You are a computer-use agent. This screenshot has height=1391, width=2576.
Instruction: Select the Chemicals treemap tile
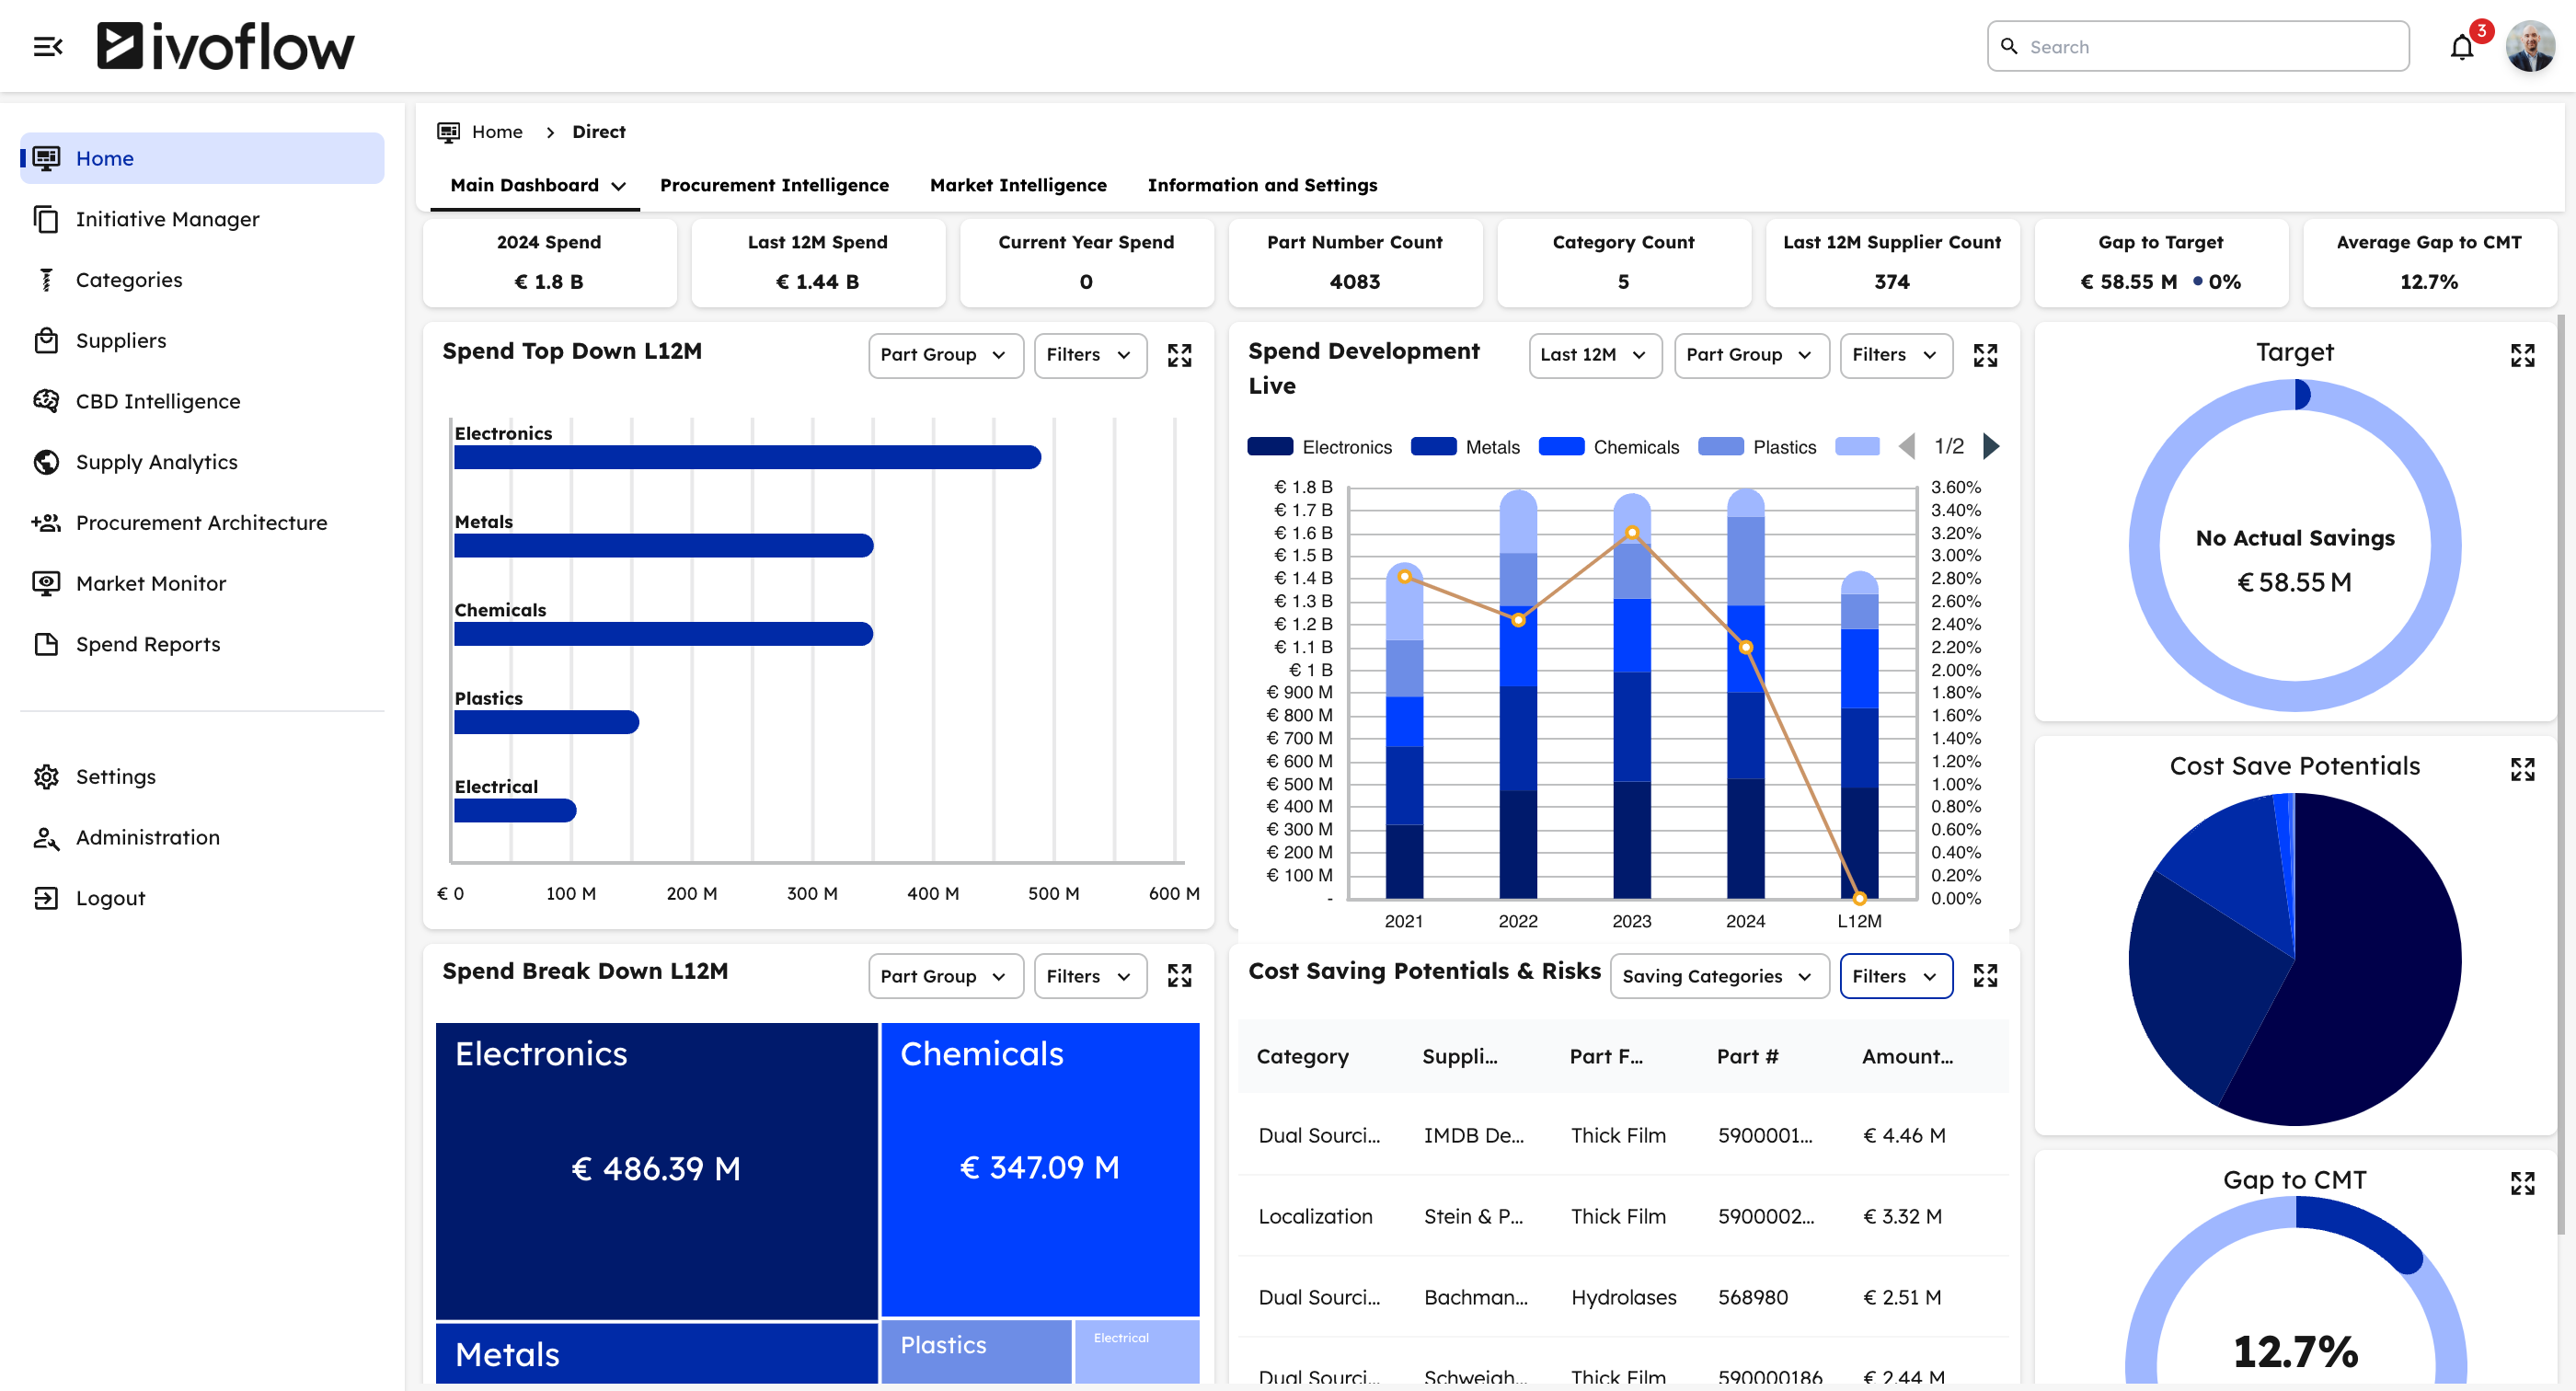pos(1040,1168)
